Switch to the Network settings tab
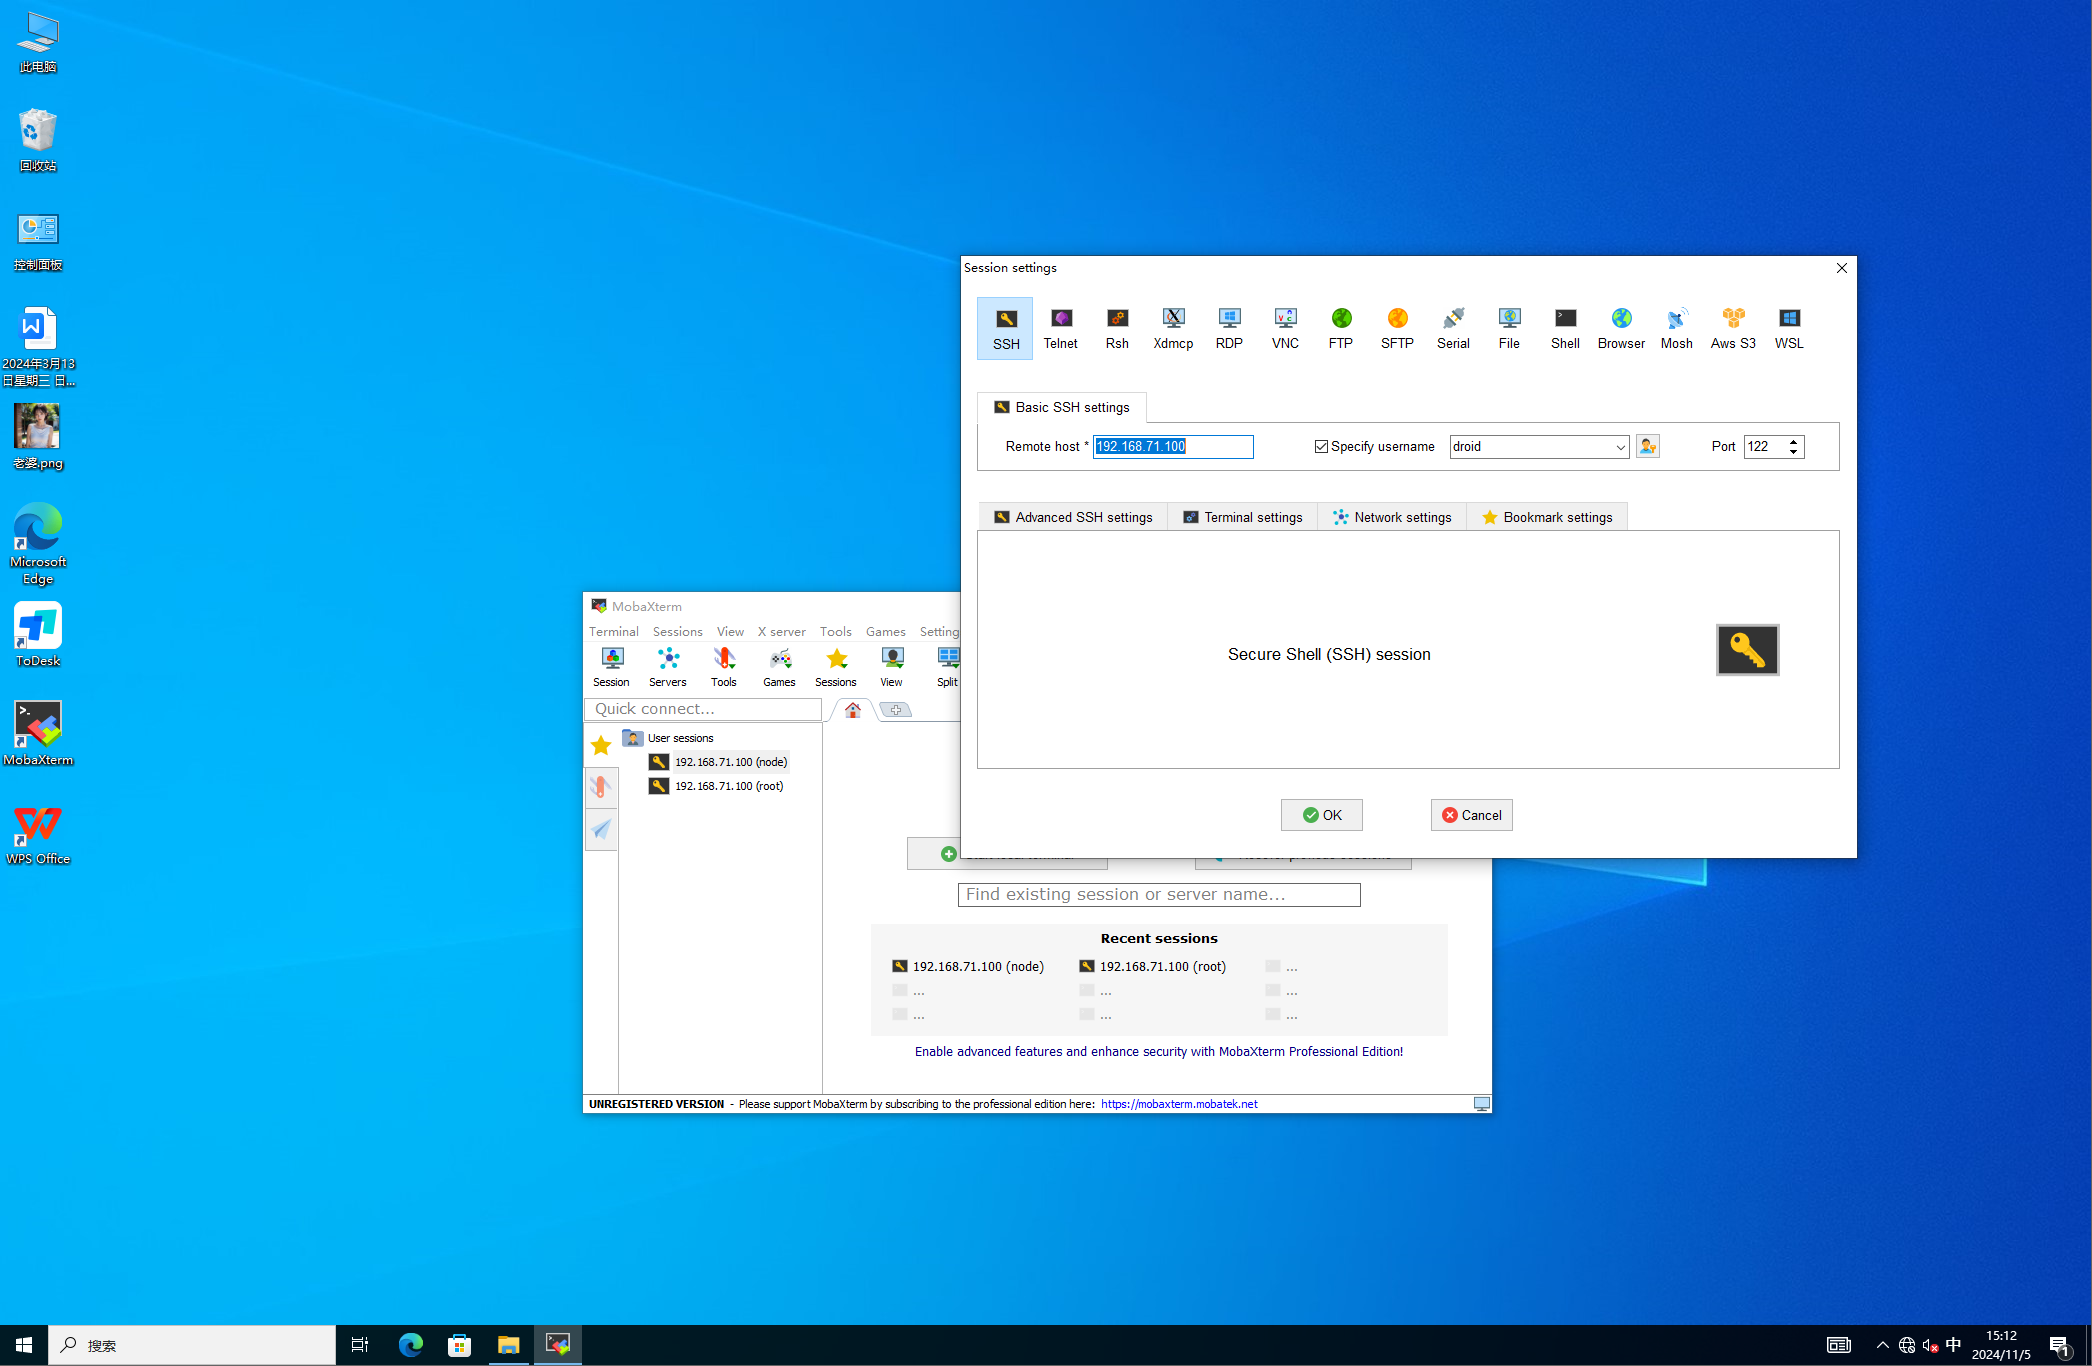Image resolution: width=2092 pixels, height=1366 pixels. point(1391,517)
